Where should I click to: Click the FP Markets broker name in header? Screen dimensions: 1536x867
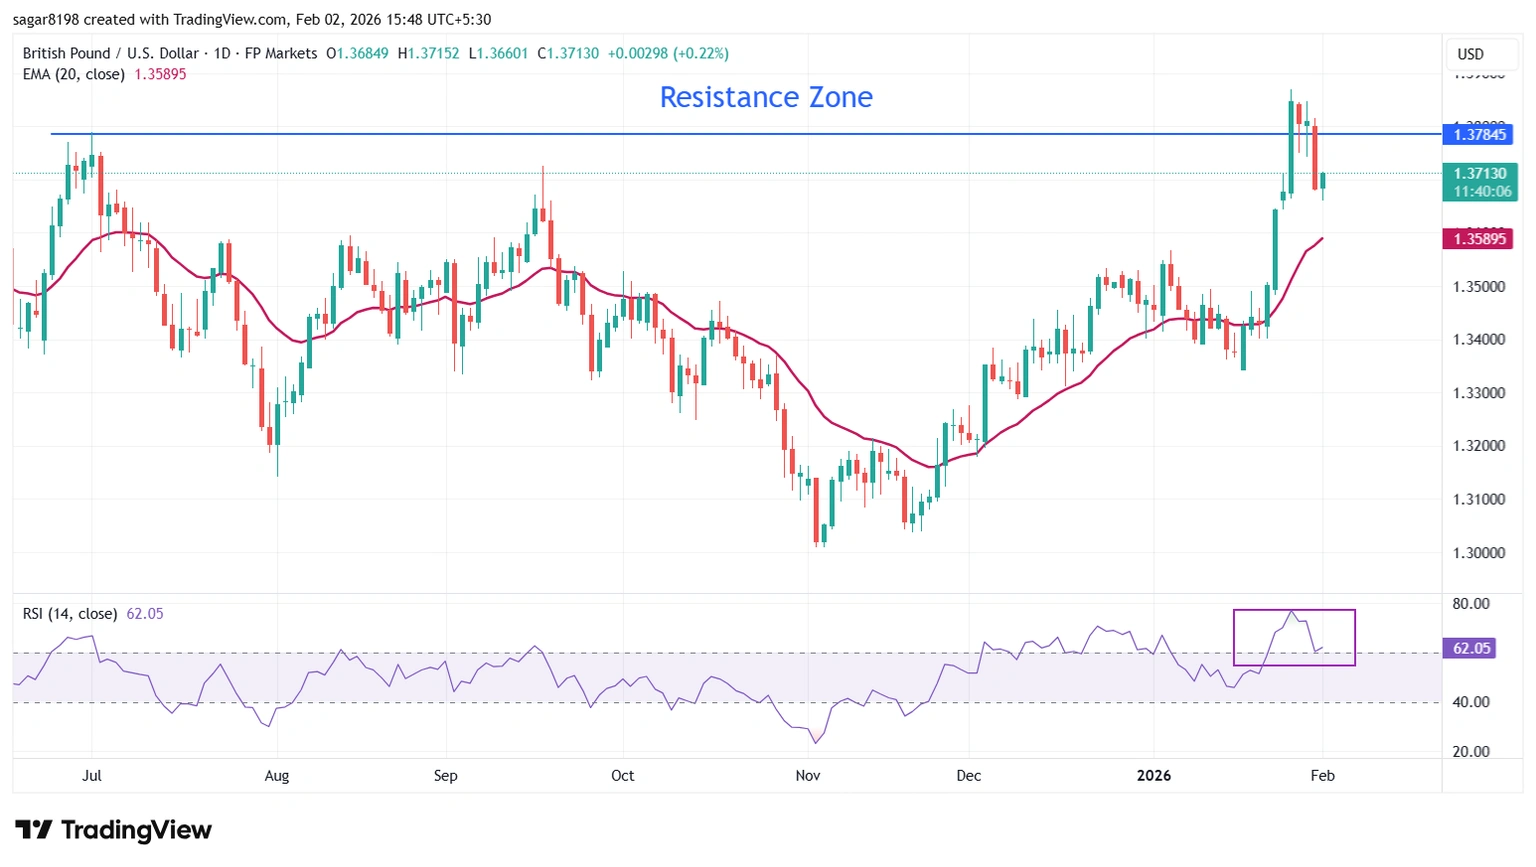click(281, 54)
